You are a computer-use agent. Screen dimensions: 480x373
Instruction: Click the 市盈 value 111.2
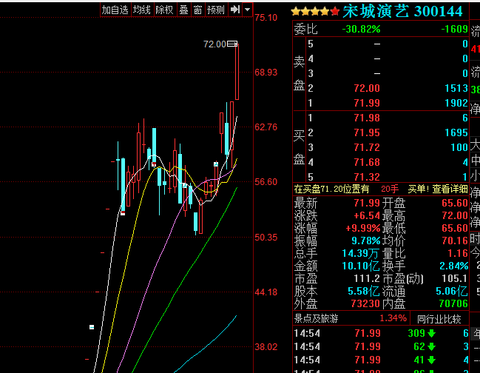(x=367, y=278)
